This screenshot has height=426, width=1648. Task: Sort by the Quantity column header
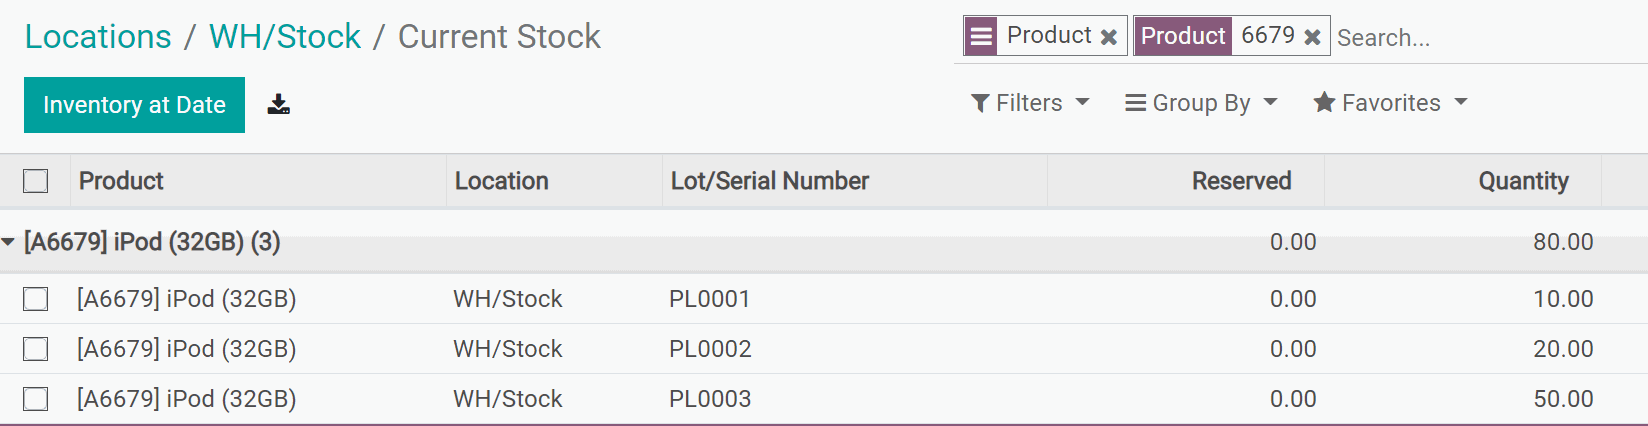pyautogui.click(x=1523, y=181)
